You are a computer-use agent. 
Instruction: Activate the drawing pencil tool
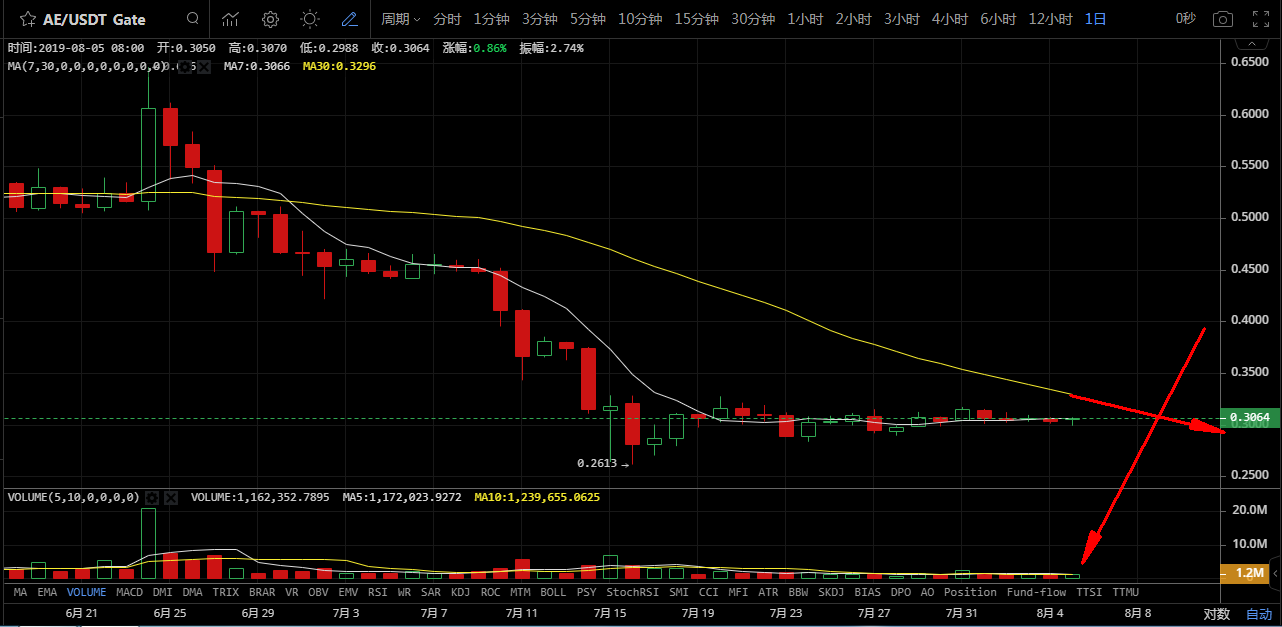click(349, 19)
